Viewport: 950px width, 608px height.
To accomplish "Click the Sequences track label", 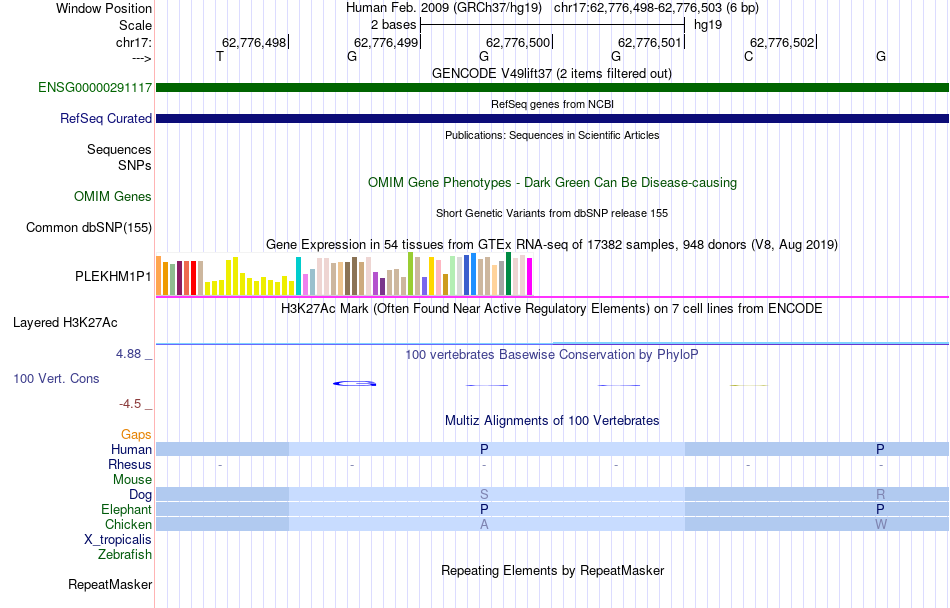I will [119, 150].
